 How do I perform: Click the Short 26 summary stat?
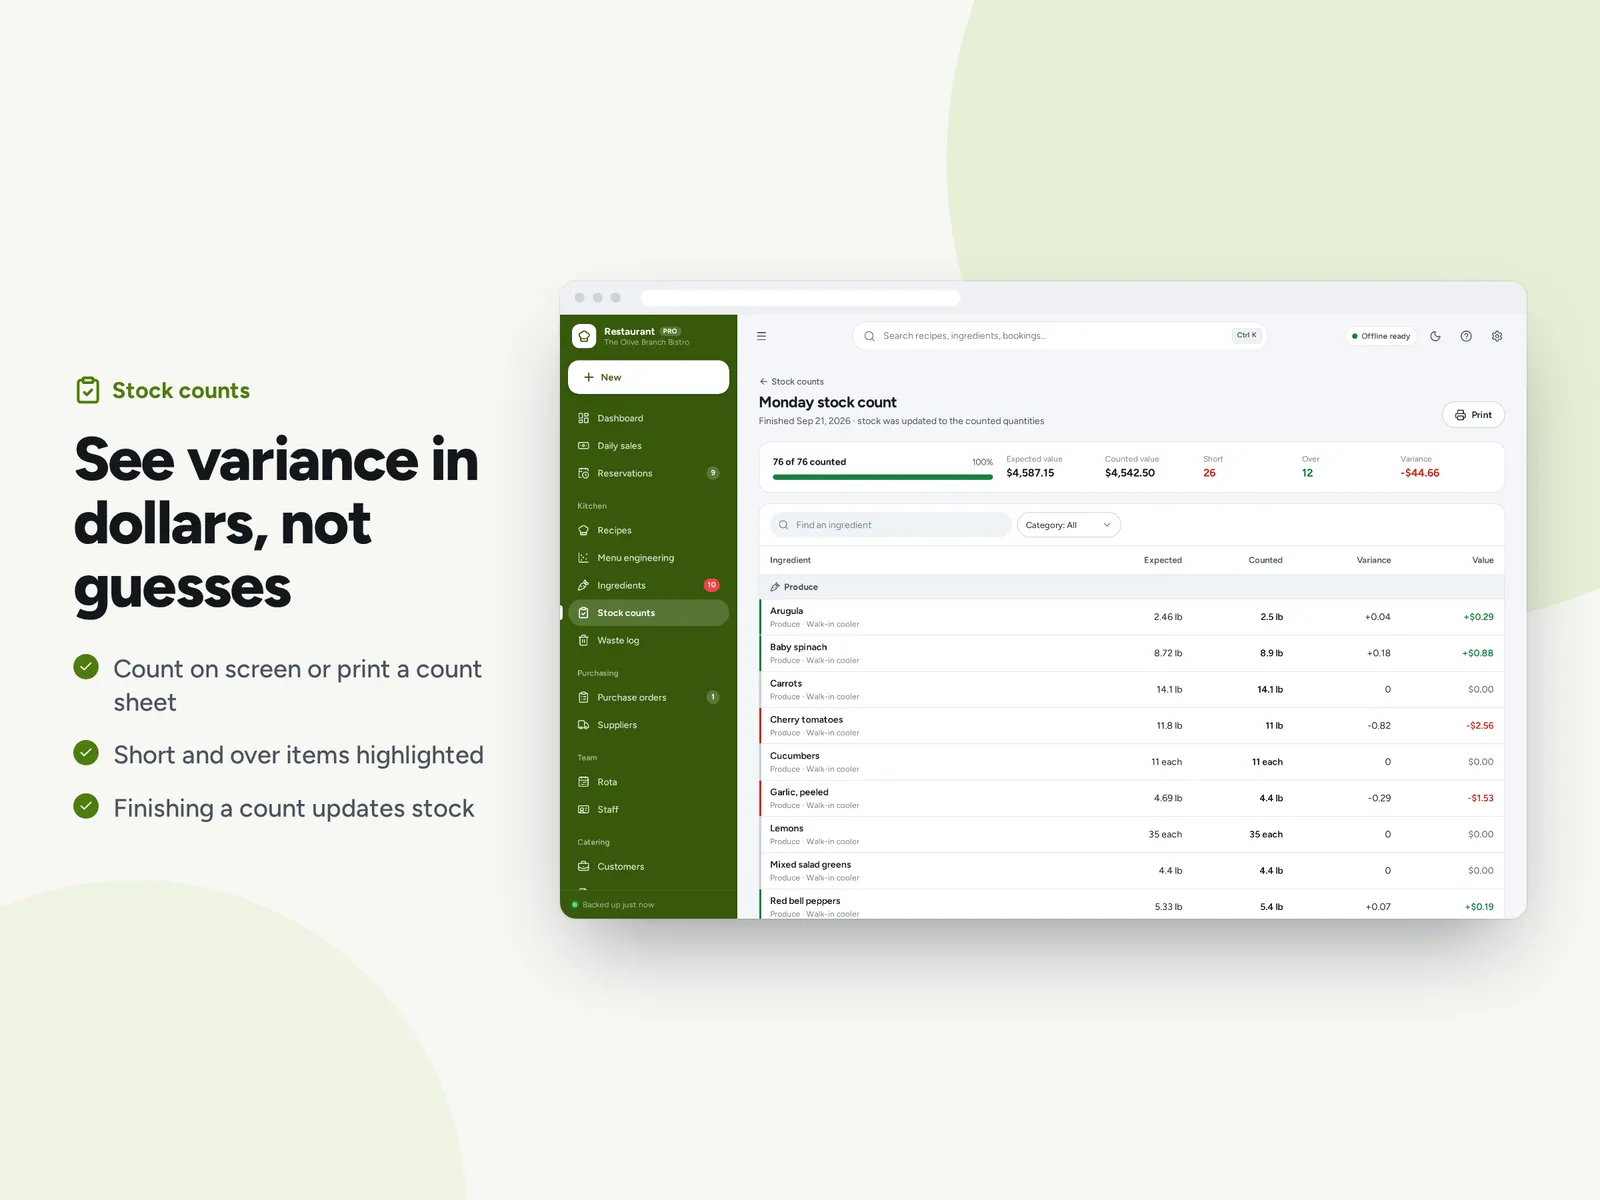[x=1212, y=467]
